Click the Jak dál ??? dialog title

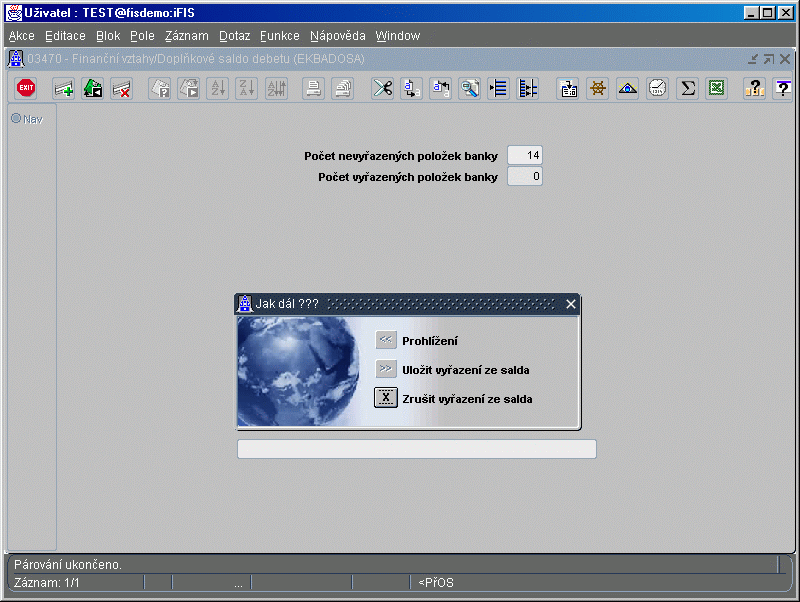pos(287,304)
